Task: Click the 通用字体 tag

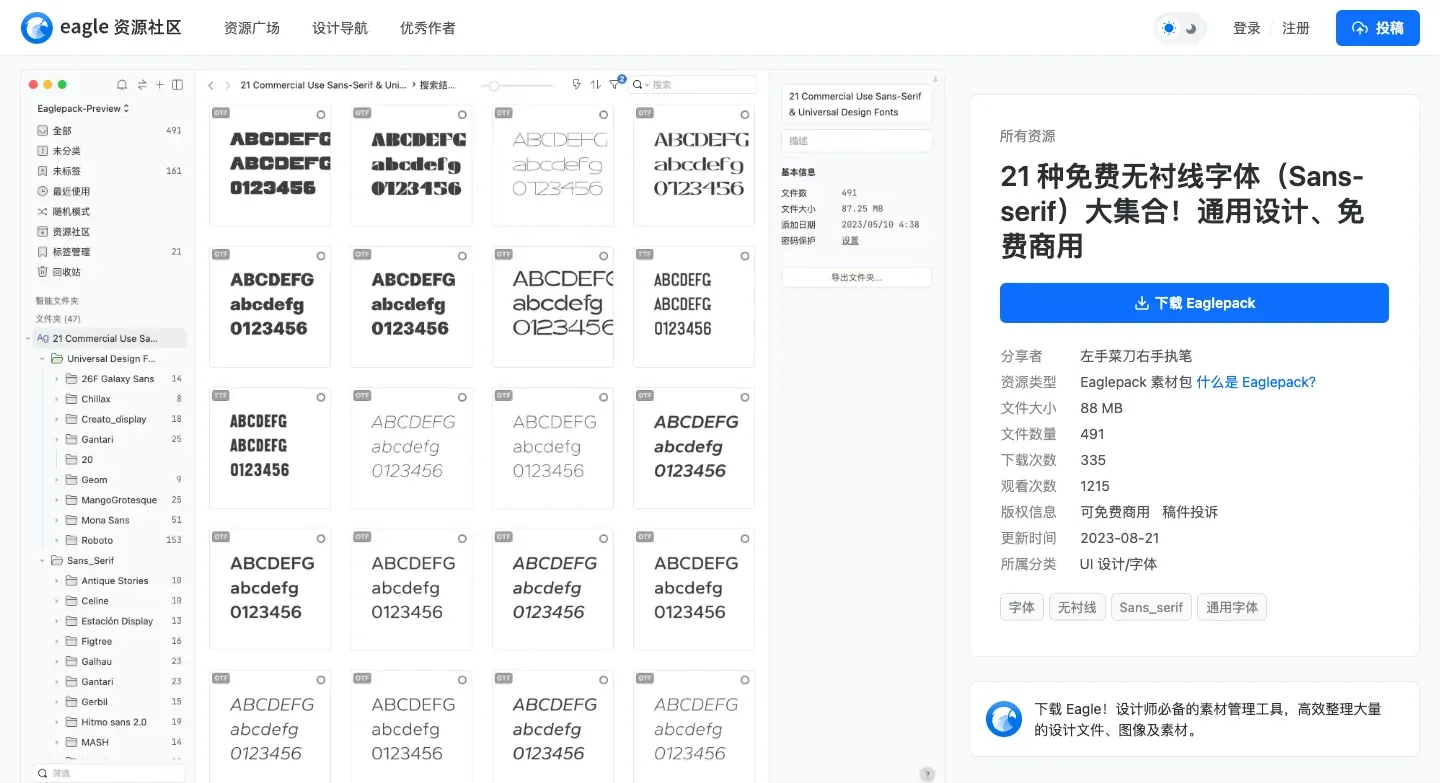Action: (1232, 607)
